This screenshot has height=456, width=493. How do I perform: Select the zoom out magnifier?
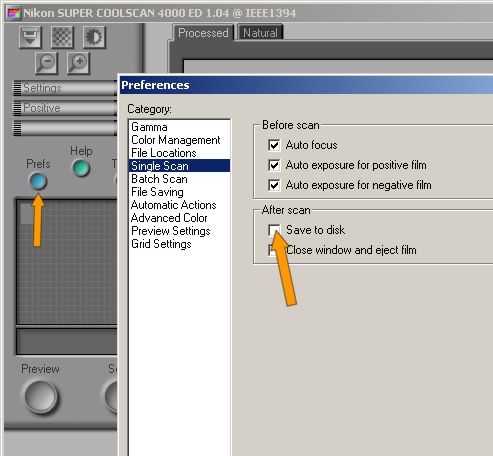click(46, 63)
